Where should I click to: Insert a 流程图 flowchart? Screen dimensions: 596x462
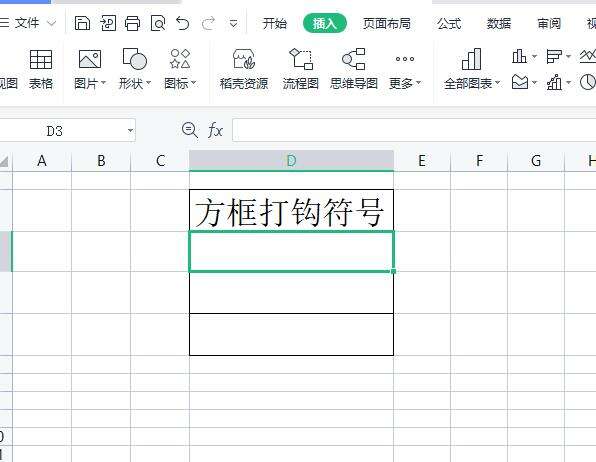point(300,69)
